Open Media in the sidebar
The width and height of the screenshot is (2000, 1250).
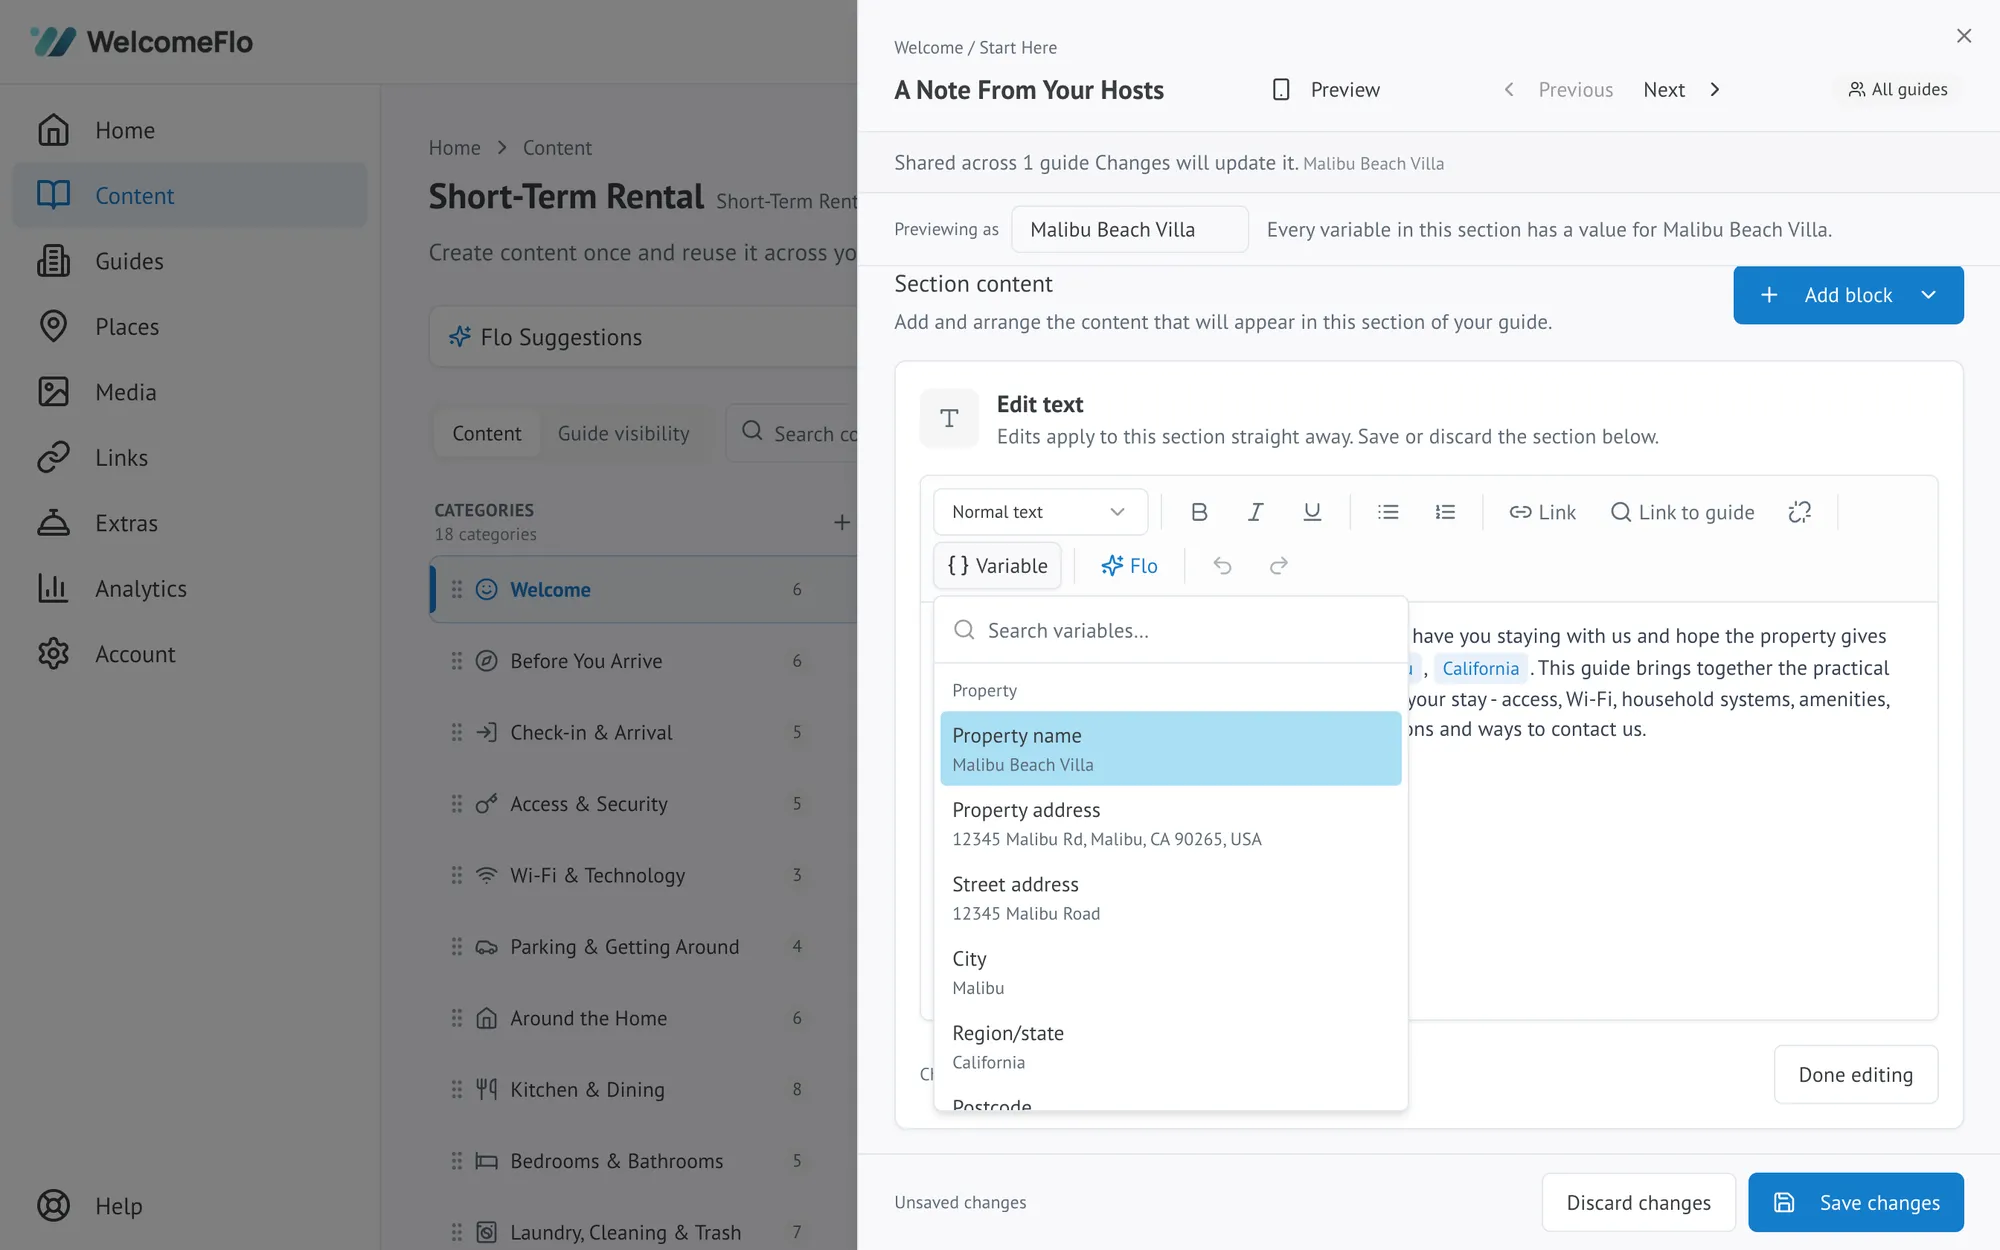coord(190,392)
